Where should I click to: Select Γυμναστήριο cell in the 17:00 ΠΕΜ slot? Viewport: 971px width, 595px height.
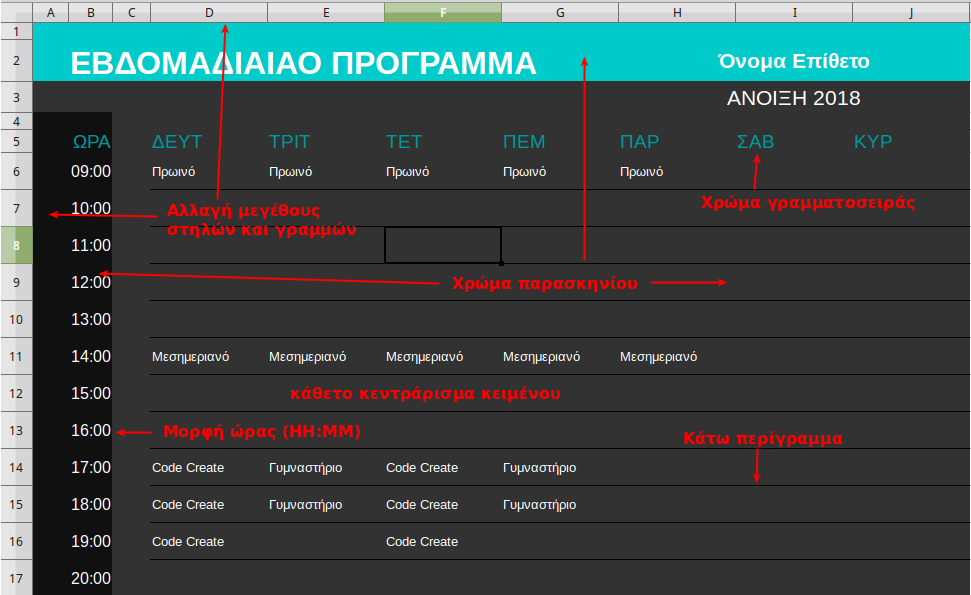pos(539,467)
